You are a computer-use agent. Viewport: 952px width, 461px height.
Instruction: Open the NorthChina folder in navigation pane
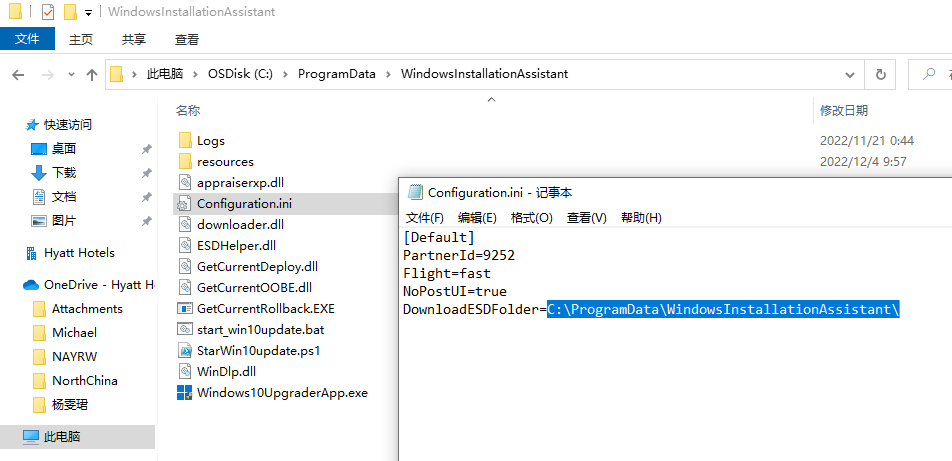[84, 381]
